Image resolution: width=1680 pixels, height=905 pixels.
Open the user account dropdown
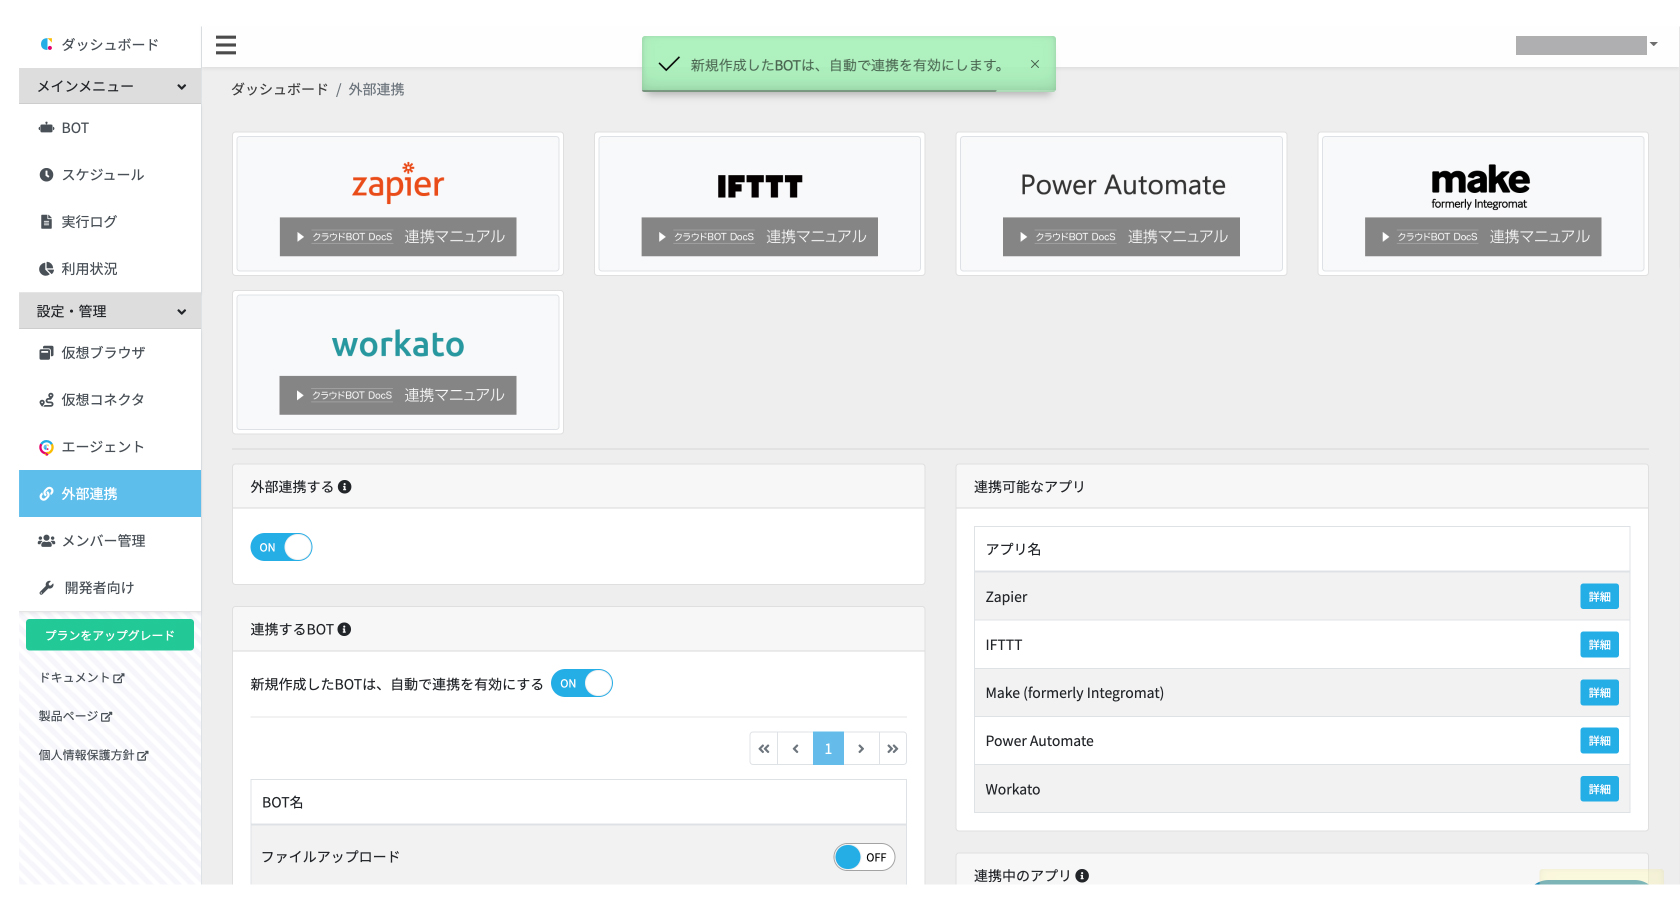coord(1587,45)
